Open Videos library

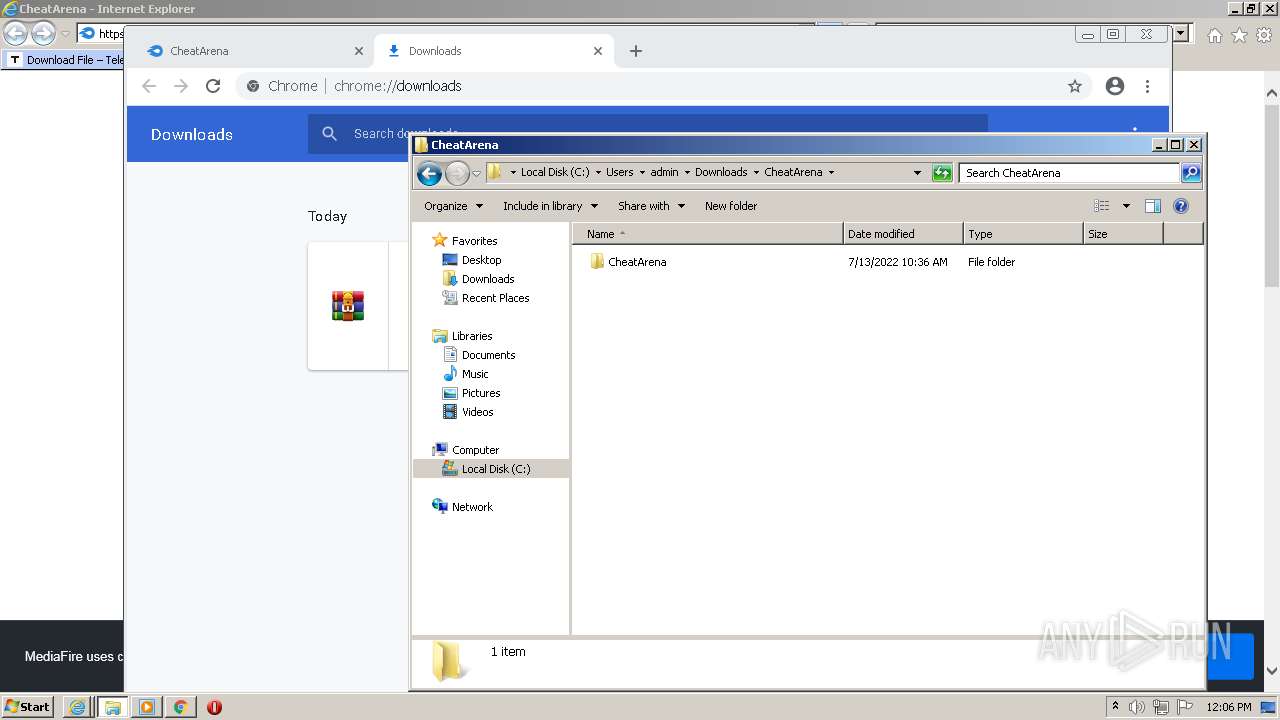pos(477,412)
